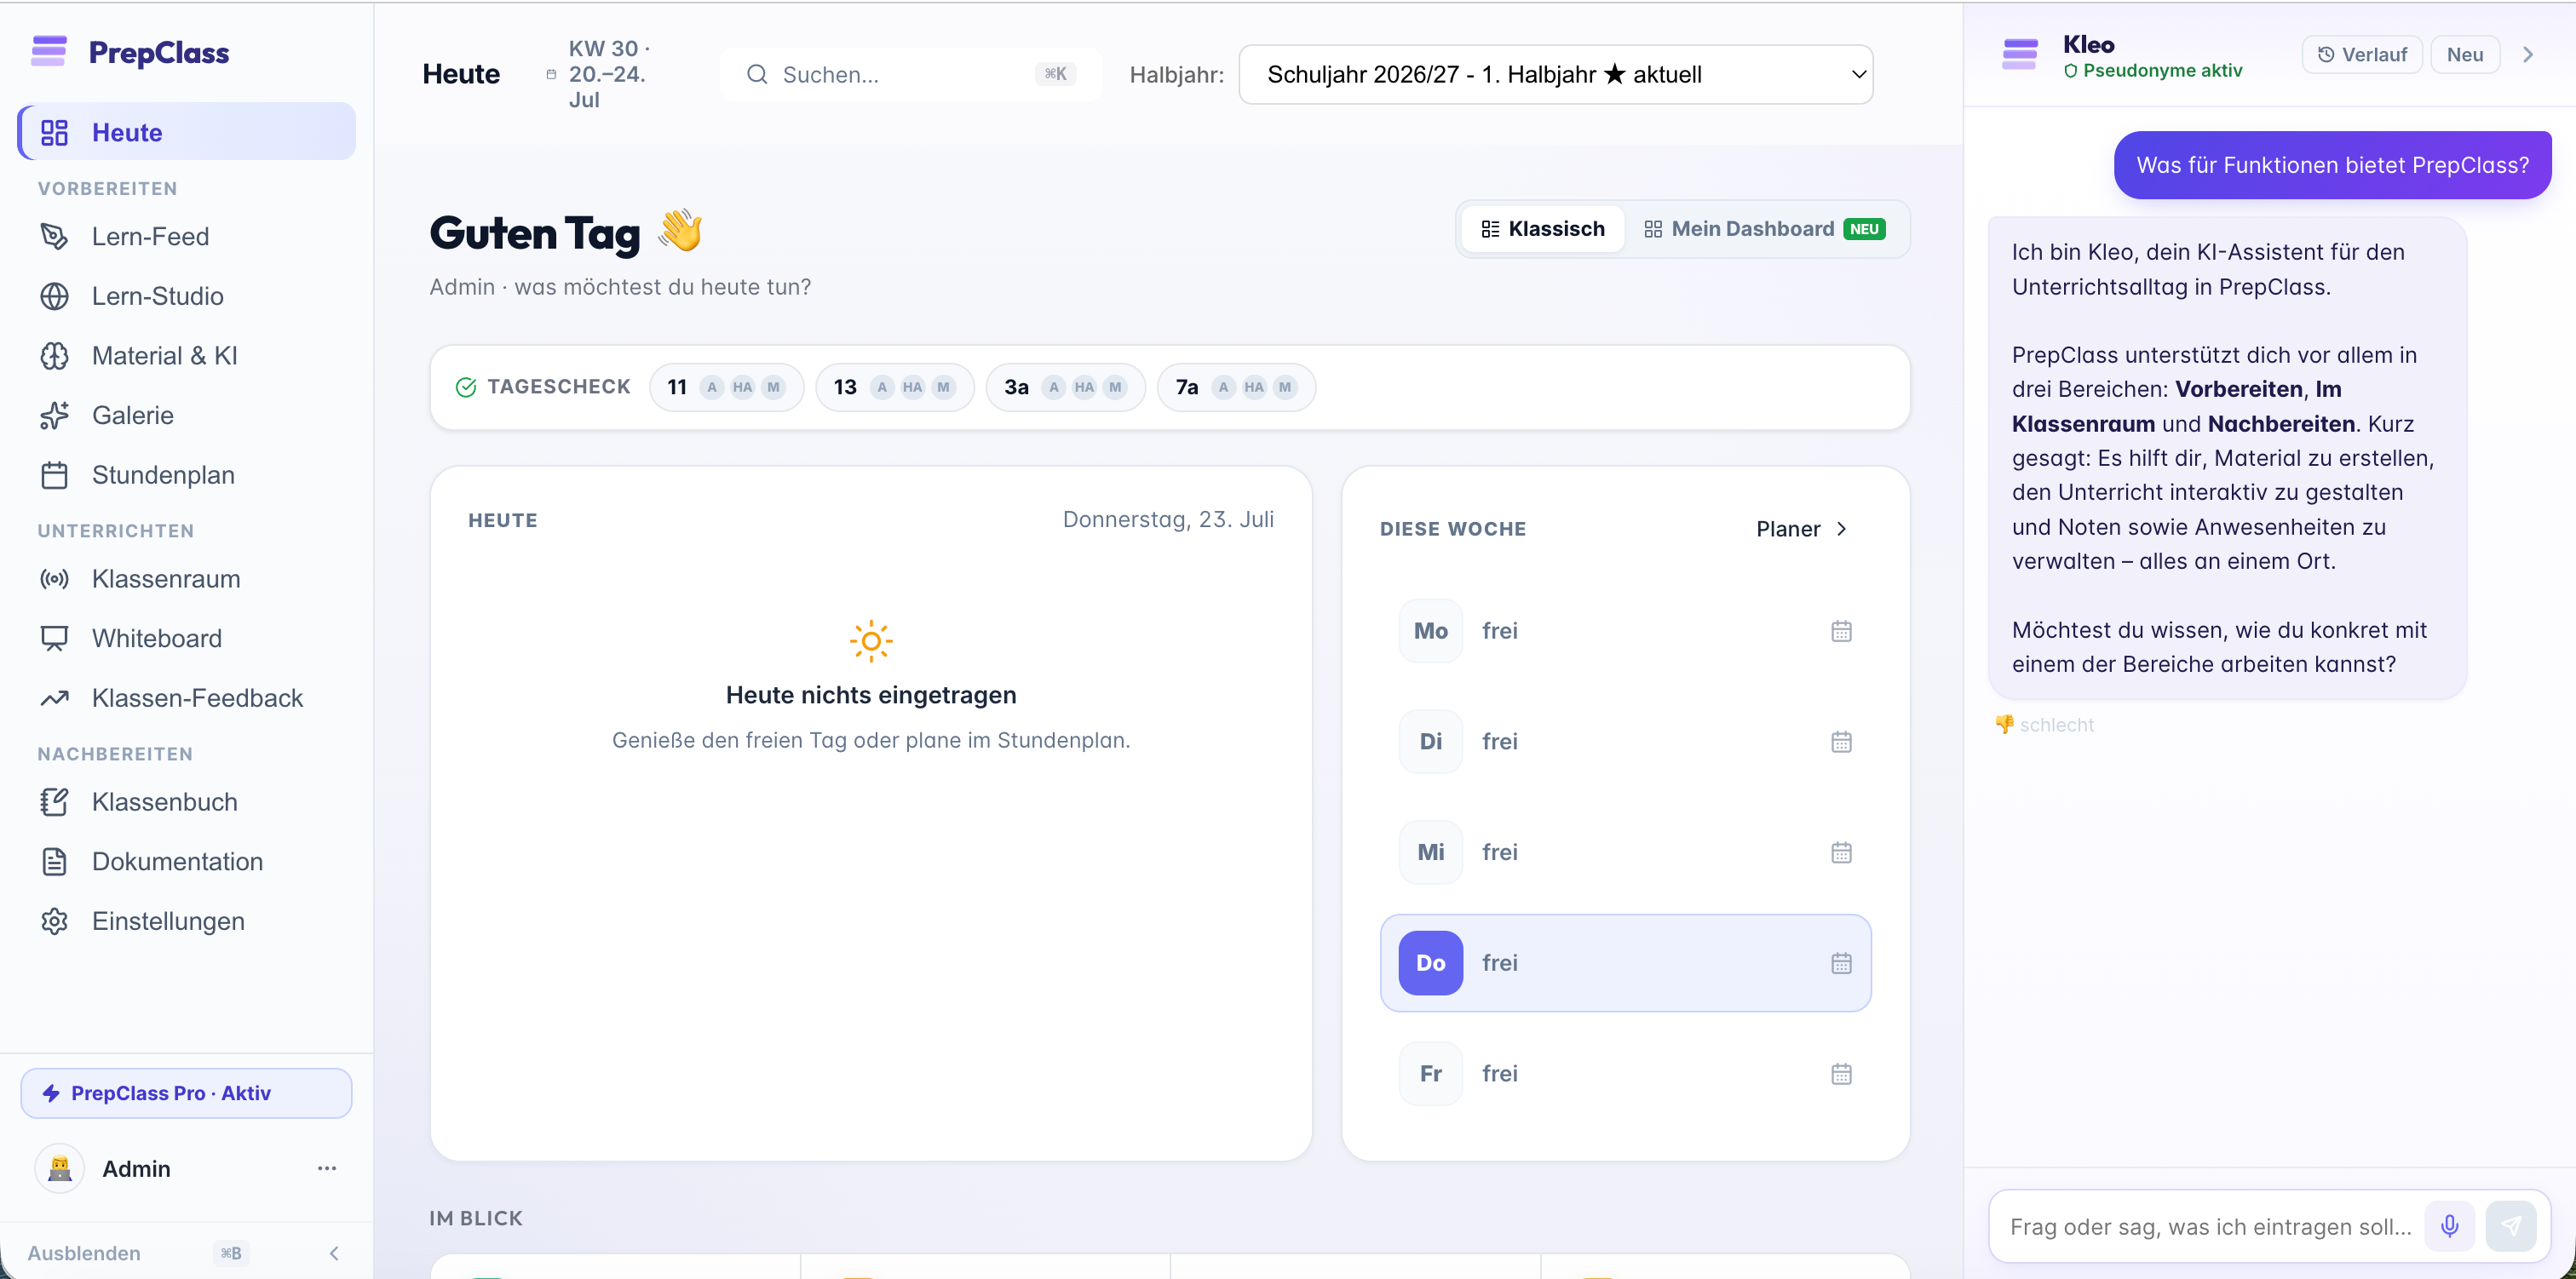
Task: Open the Klassenraum broadcast icon
Action: pos(54,579)
